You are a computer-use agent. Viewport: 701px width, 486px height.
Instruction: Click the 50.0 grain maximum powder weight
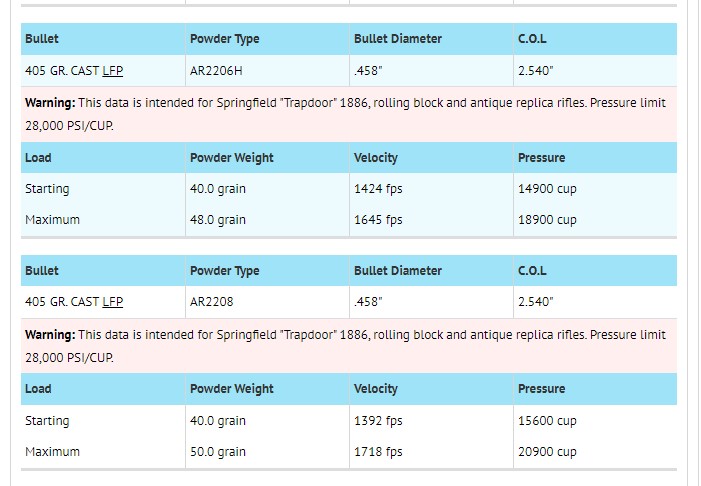point(218,452)
